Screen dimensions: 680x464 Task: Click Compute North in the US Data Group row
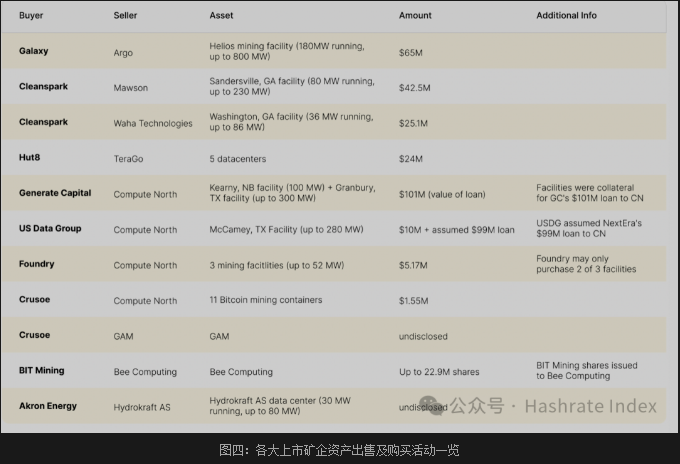(145, 230)
